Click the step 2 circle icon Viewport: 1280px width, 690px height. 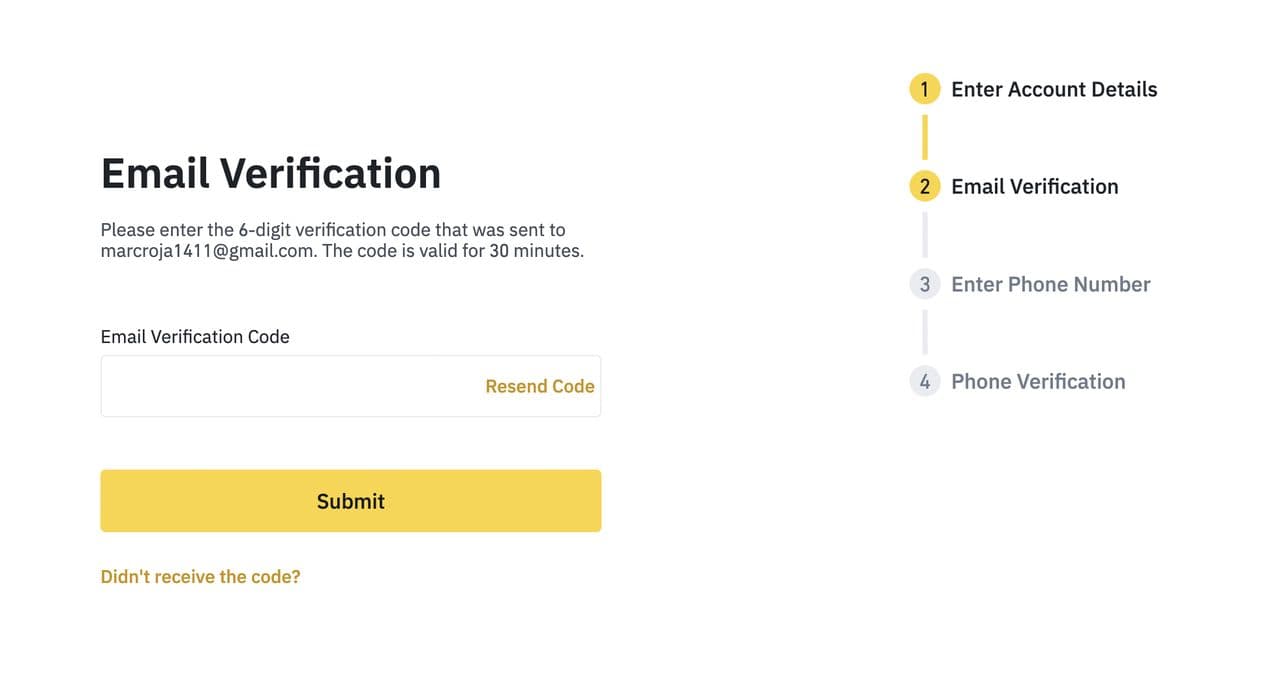tap(924, 186)
